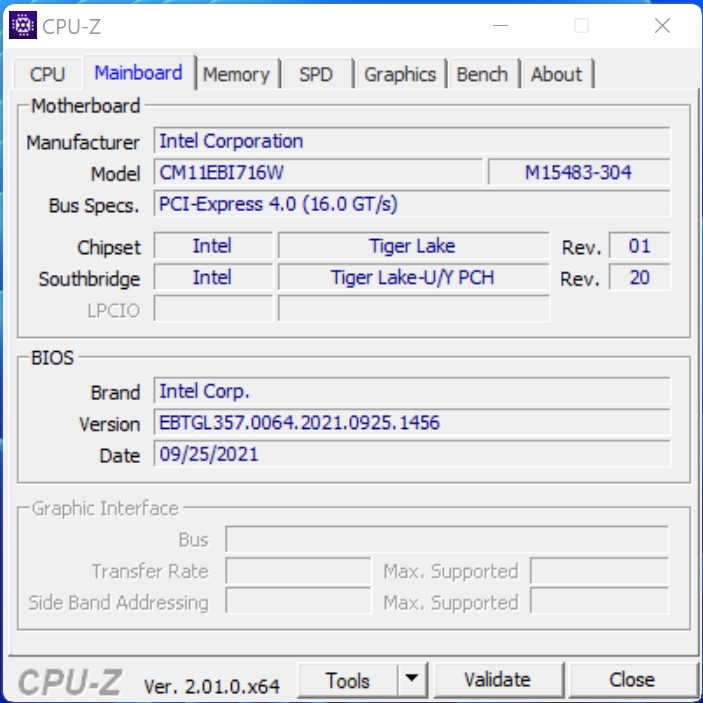Close the window with title bar X
The width and height of the screenshot is (703, 703).
[x=663, y=26]
